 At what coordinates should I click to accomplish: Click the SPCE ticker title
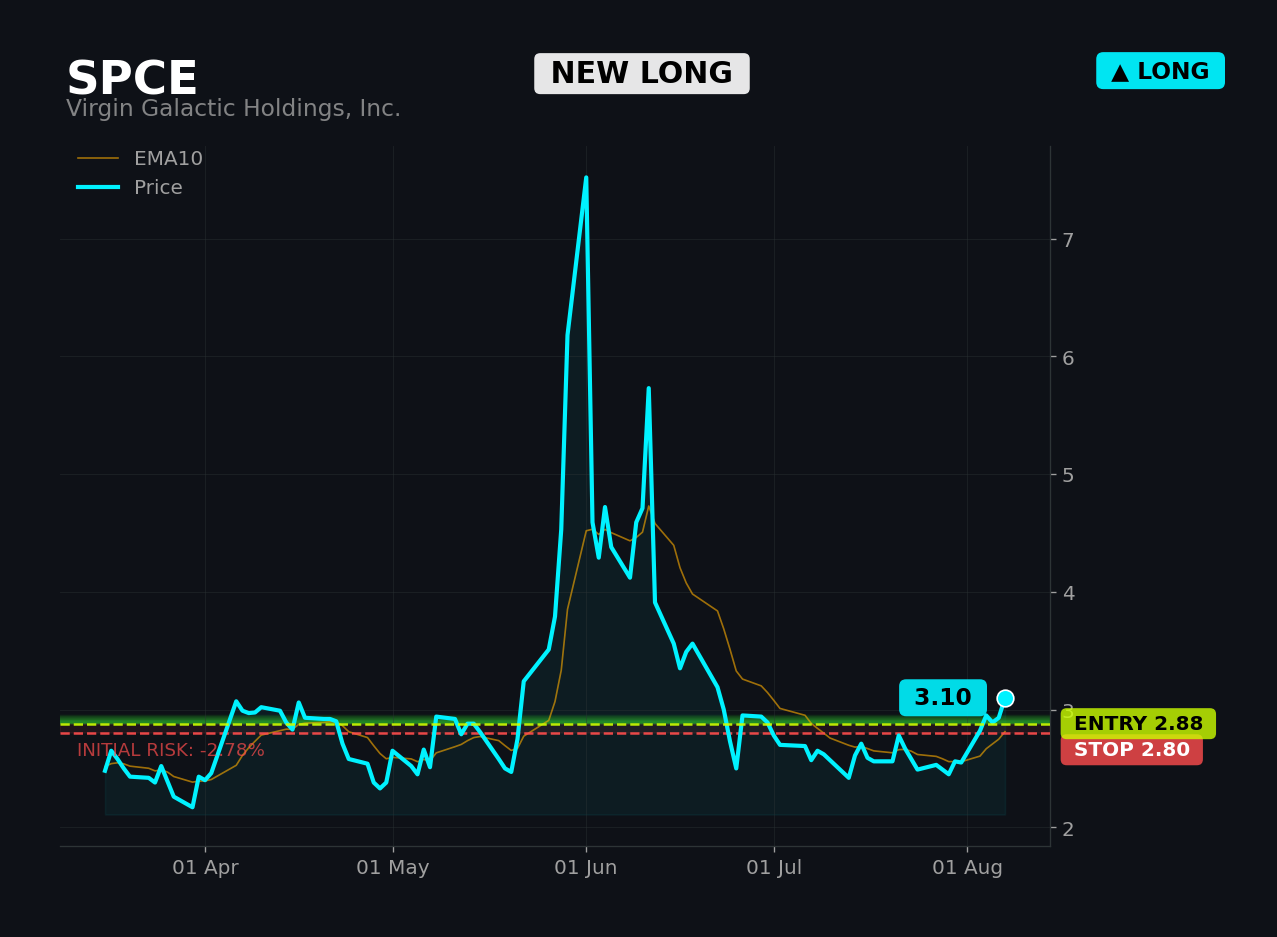pos(132,79)
